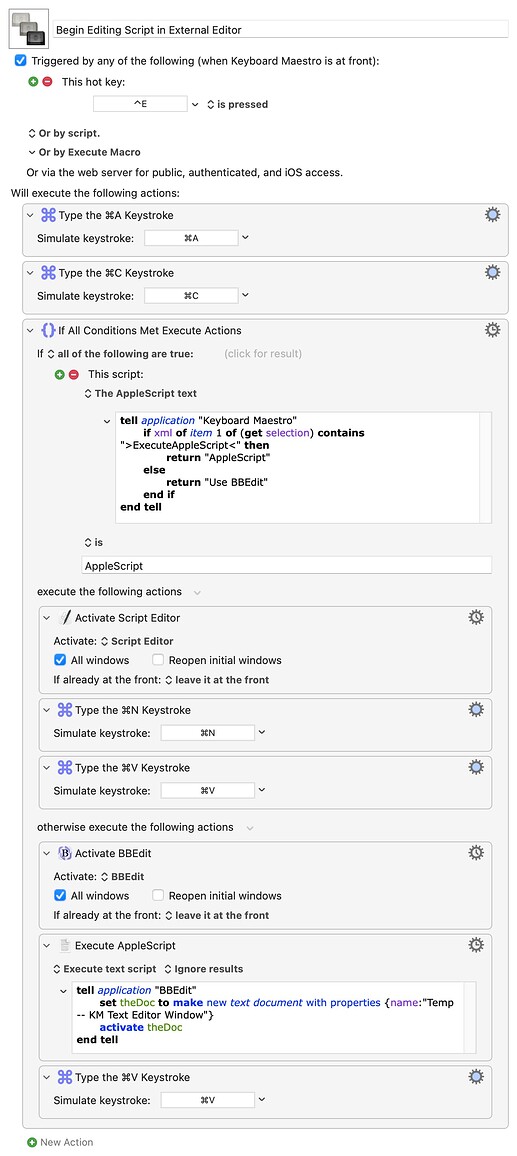The width and height of the screenshot is (517, 1156).
Task: Click inside the BBEdit AppleScript code
Action: click(x=274, y=1017)
